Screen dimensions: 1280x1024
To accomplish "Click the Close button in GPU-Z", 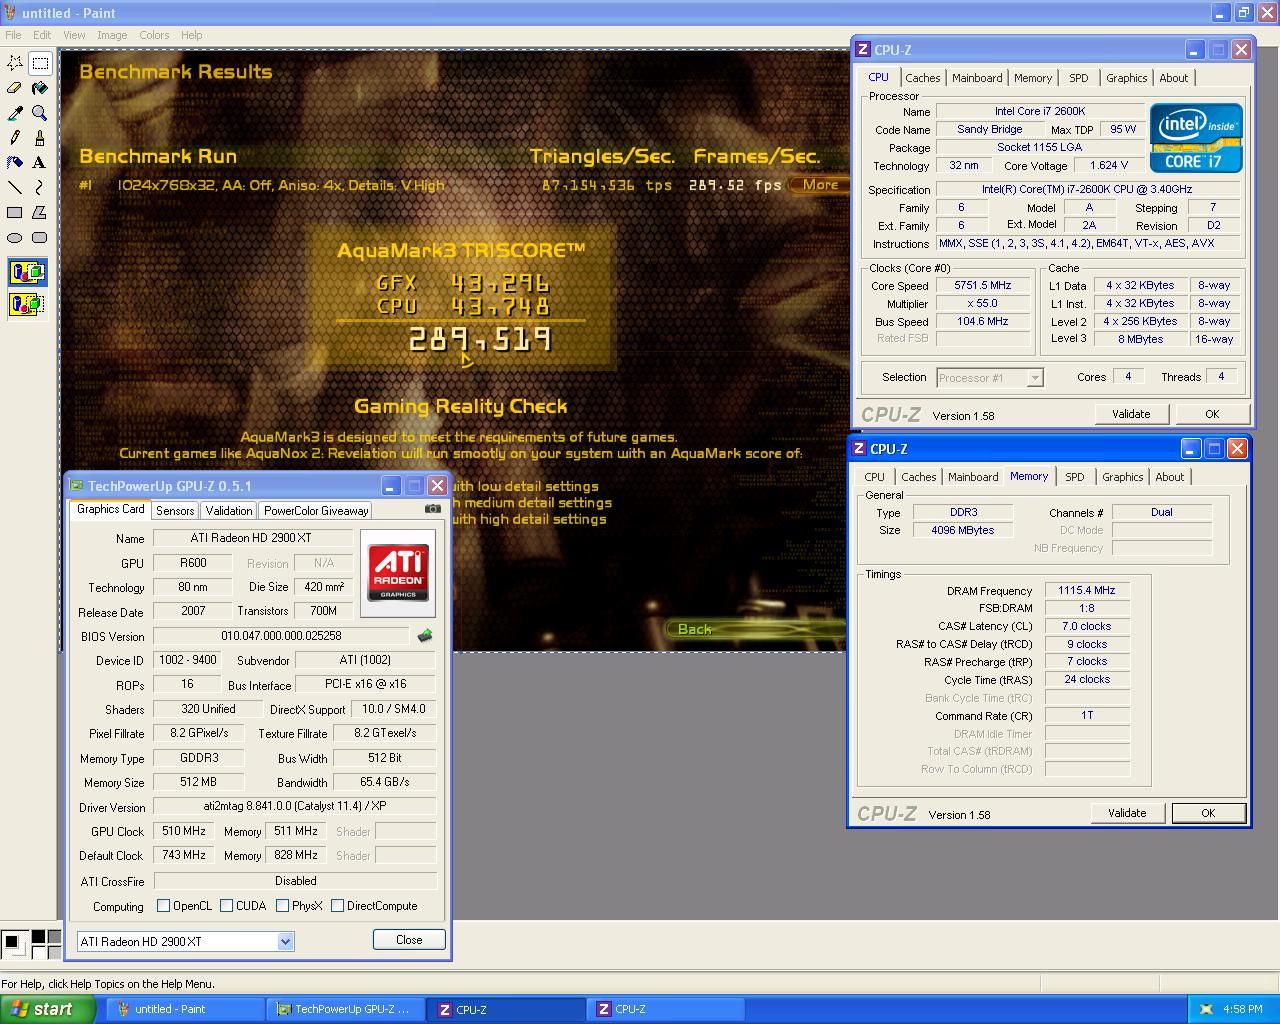I will click(x=409, y=940).
